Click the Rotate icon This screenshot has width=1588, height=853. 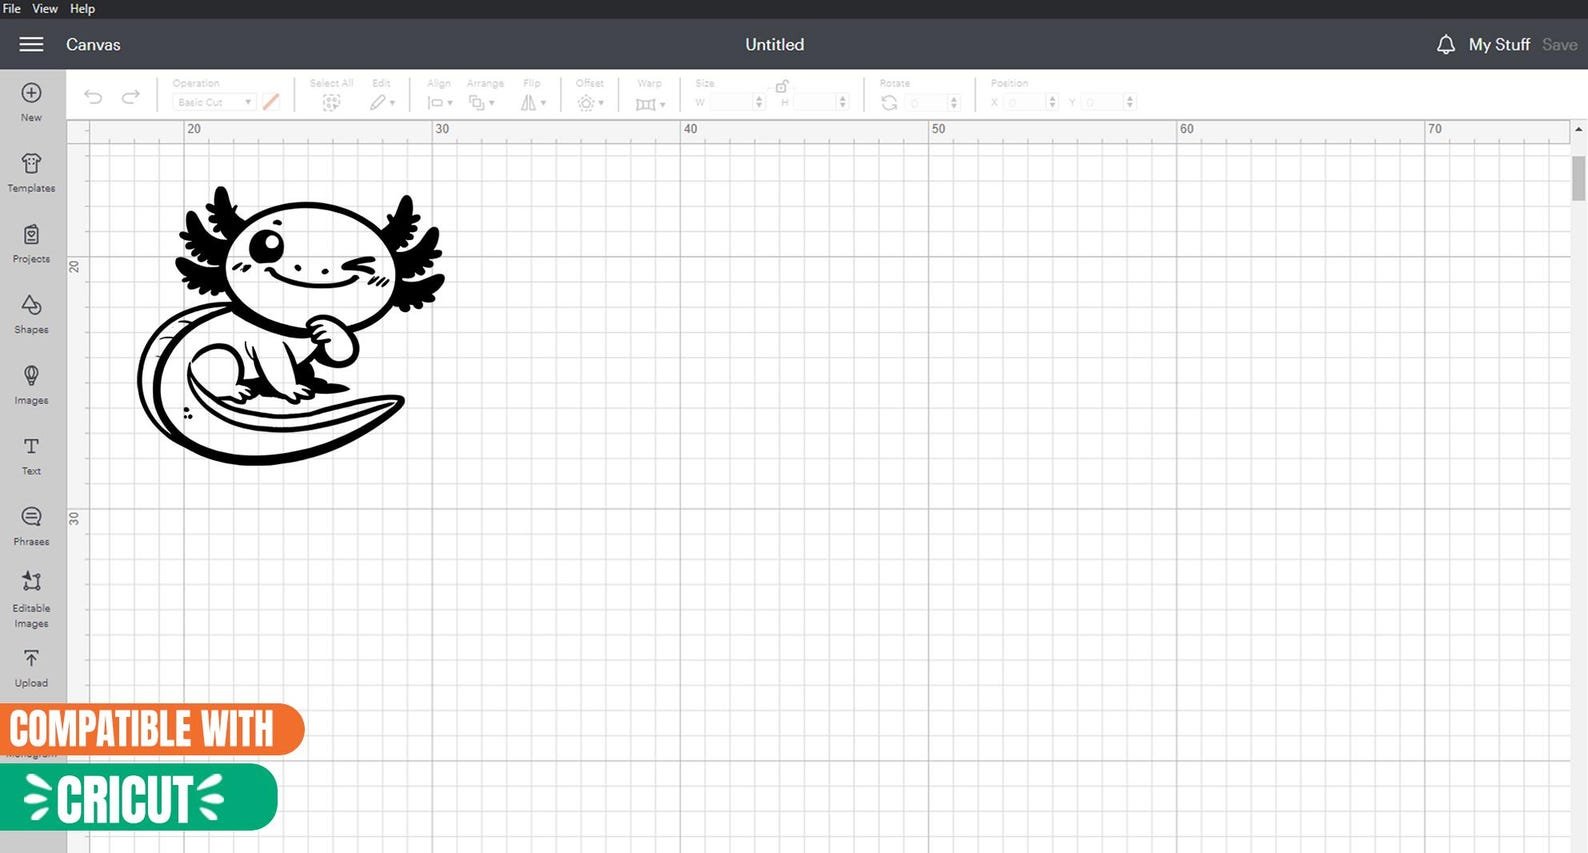889,102
